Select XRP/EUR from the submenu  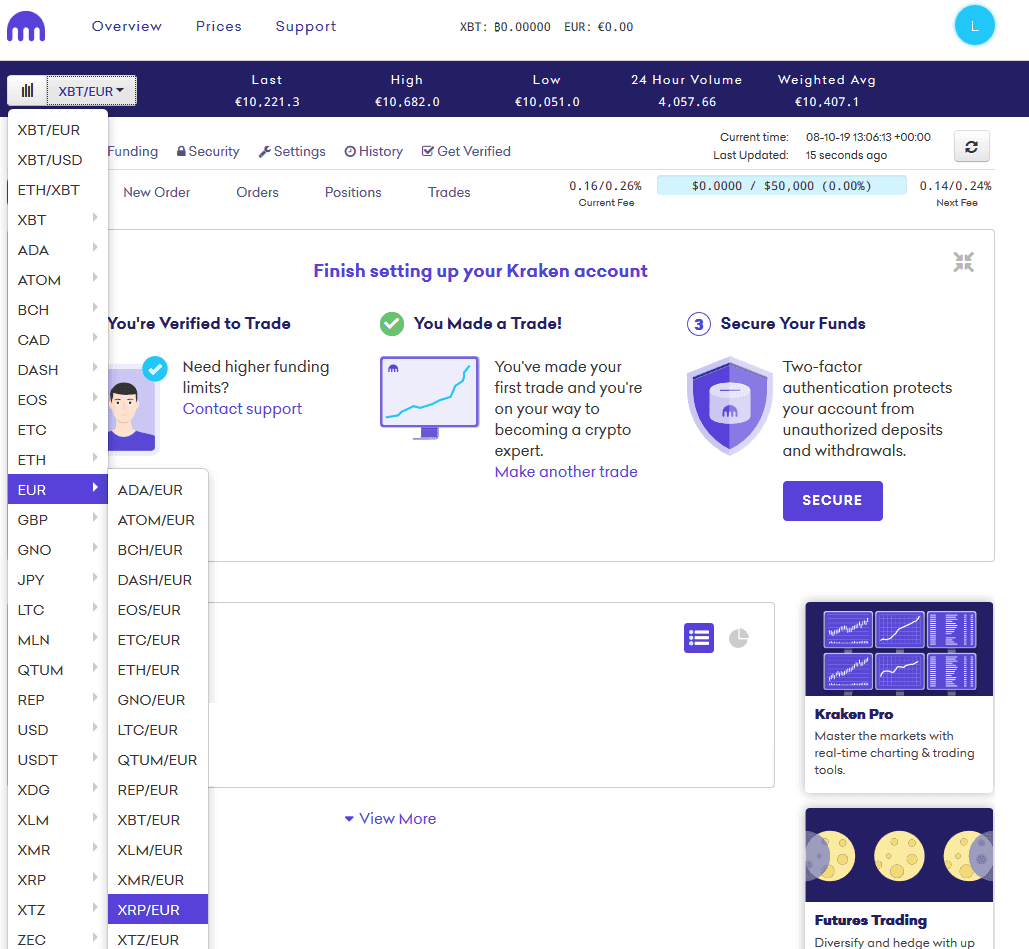click(x=157, y=909)
